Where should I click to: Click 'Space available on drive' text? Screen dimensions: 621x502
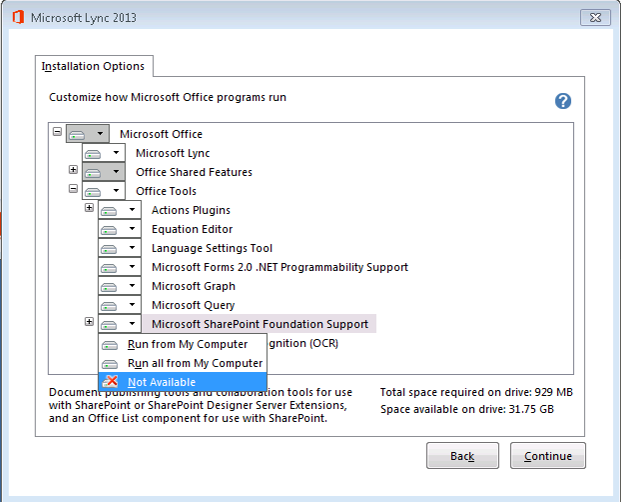point(467,409)
